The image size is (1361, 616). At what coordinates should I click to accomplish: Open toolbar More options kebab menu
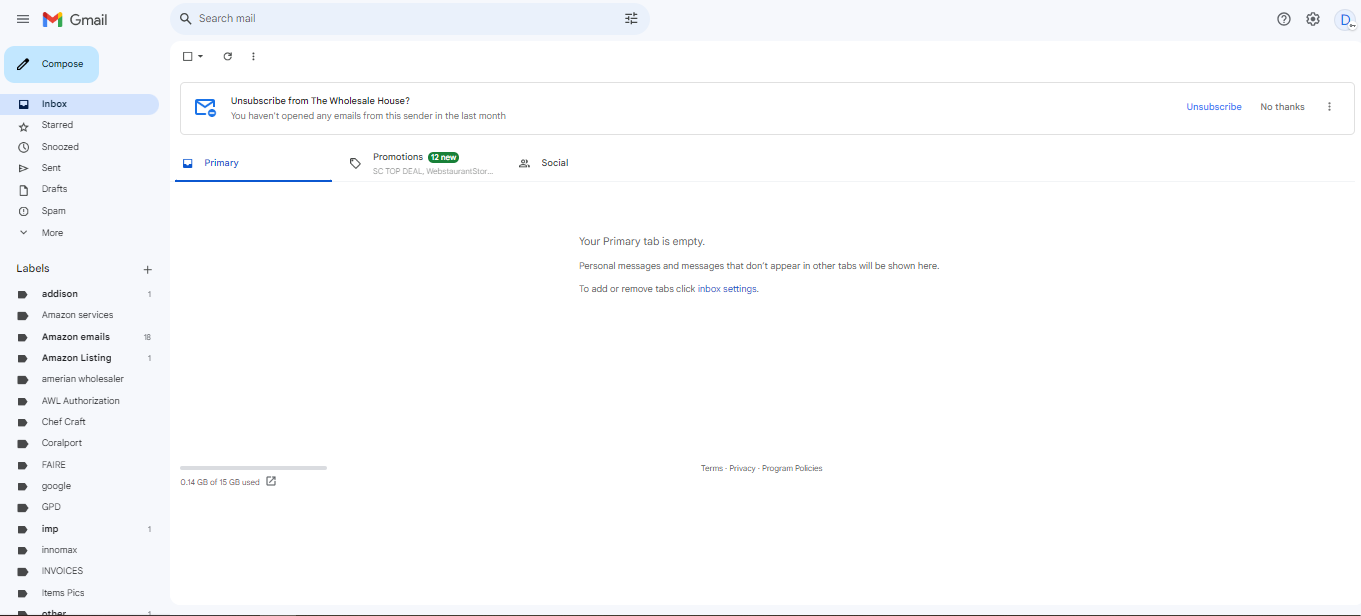tap(253, 56)
